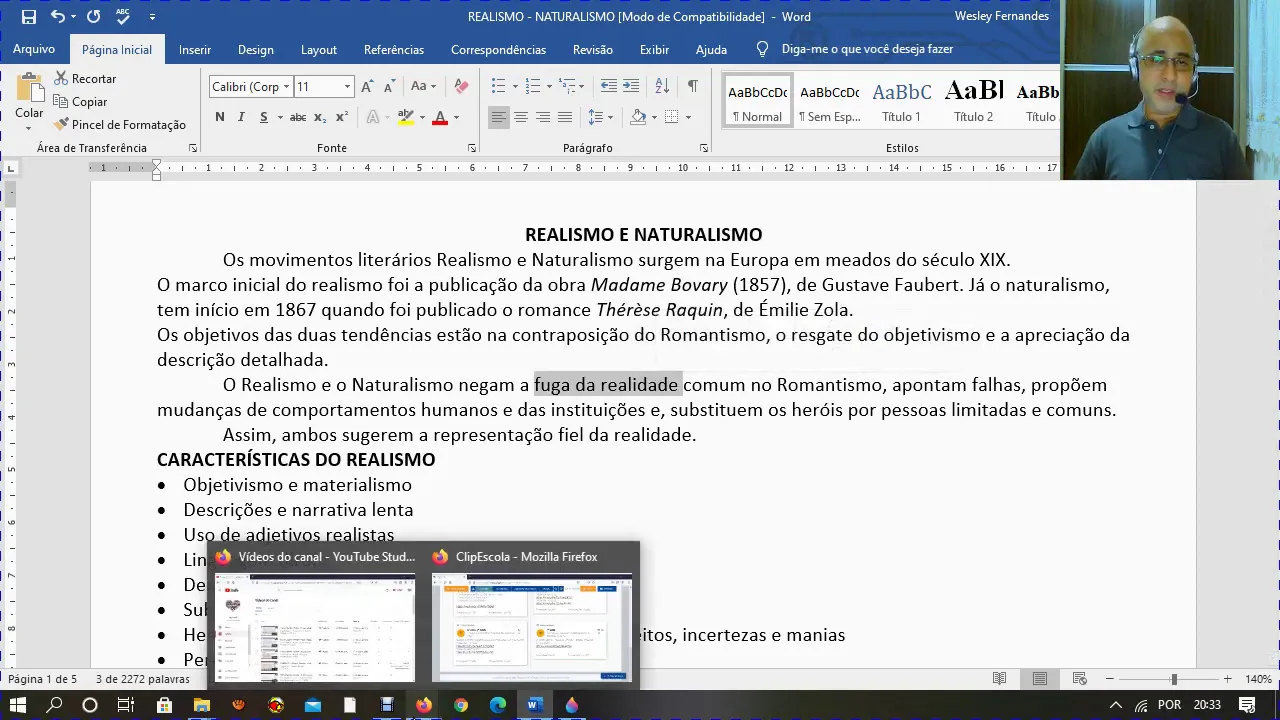Expand the borders dropdown arrow
The height and width of the screenshot is (720, 1280).
click(688, 118)
